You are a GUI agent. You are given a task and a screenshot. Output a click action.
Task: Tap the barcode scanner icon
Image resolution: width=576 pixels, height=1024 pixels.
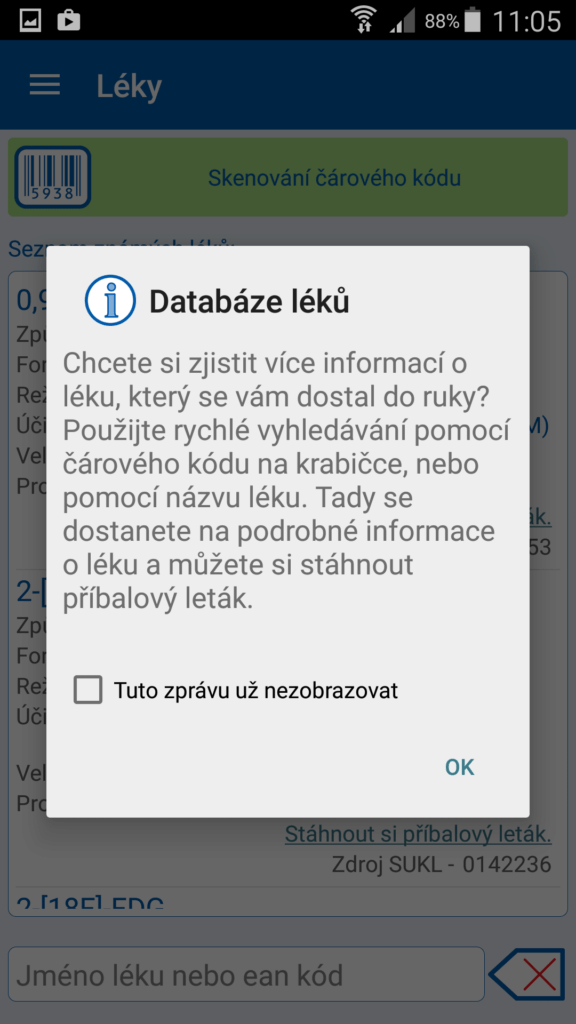click(53, 177)
